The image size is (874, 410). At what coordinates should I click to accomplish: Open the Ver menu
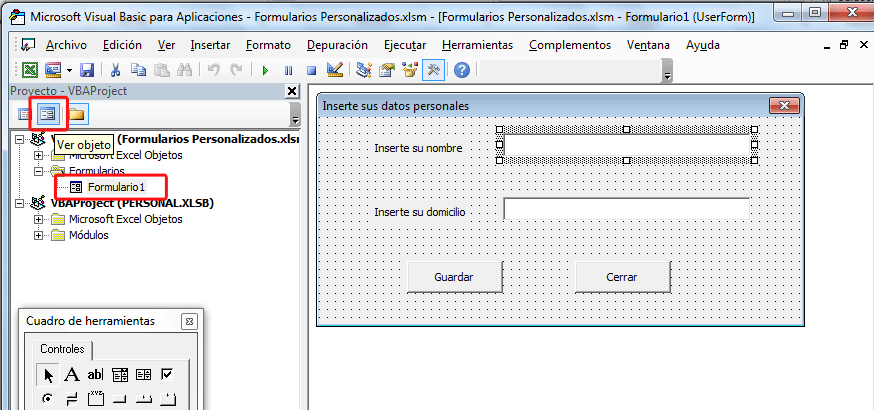click(x=166, y=45)
